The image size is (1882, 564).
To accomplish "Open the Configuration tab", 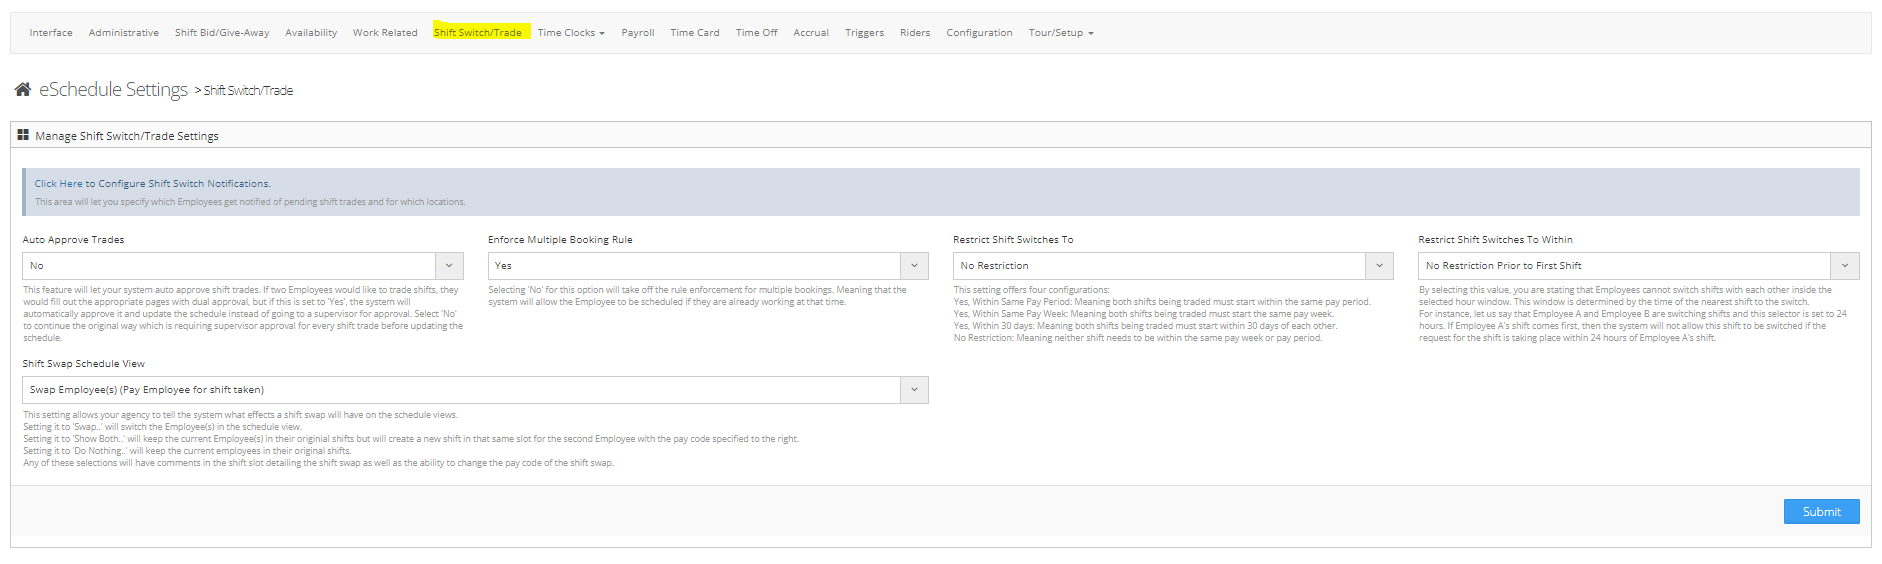I will coord(979,33).
